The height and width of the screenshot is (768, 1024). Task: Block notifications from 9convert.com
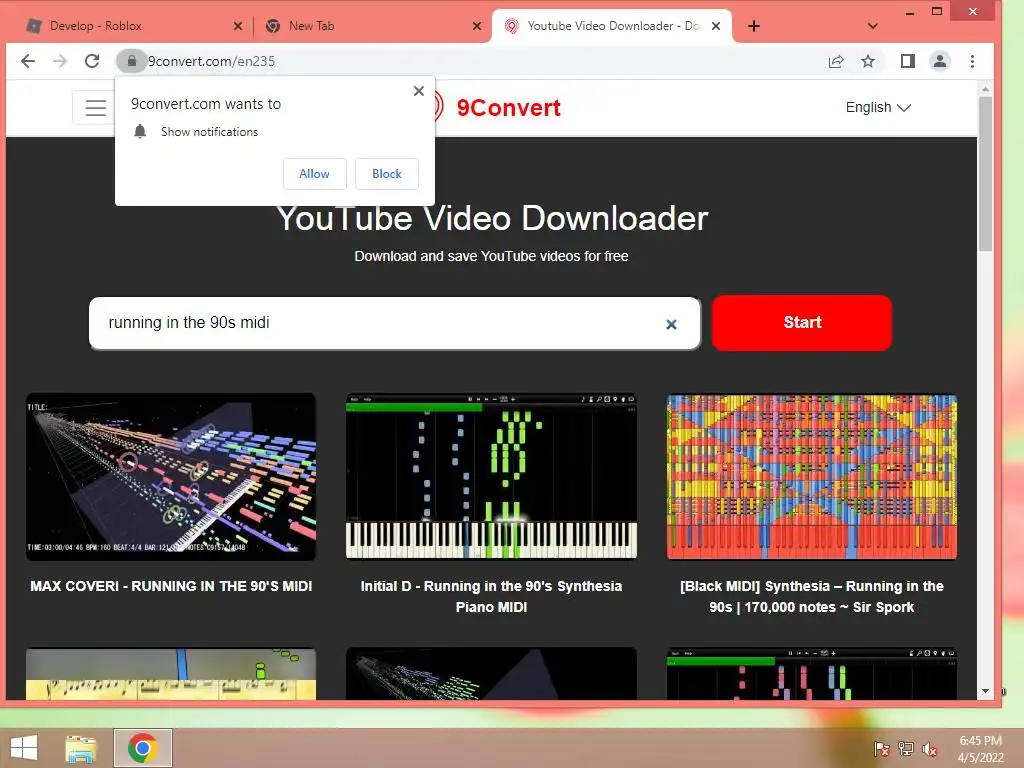387,174
